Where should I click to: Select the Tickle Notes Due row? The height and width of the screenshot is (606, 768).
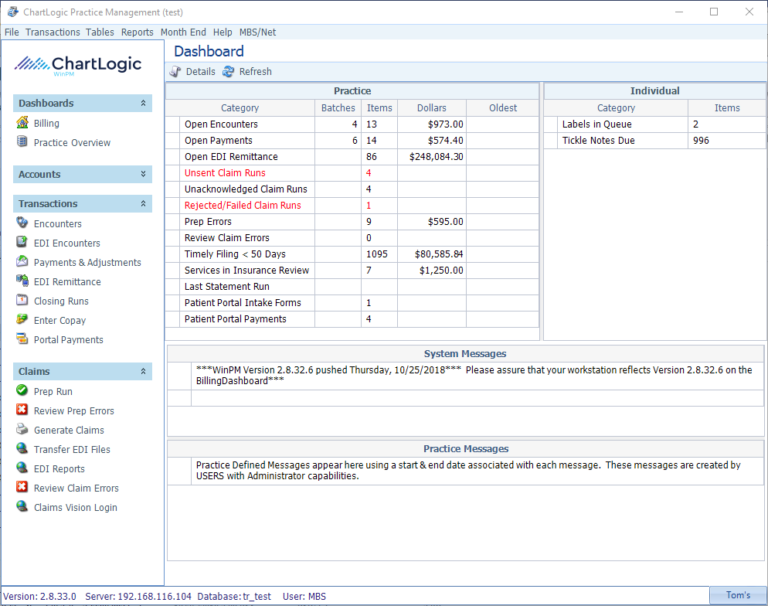tap(655, 141)
